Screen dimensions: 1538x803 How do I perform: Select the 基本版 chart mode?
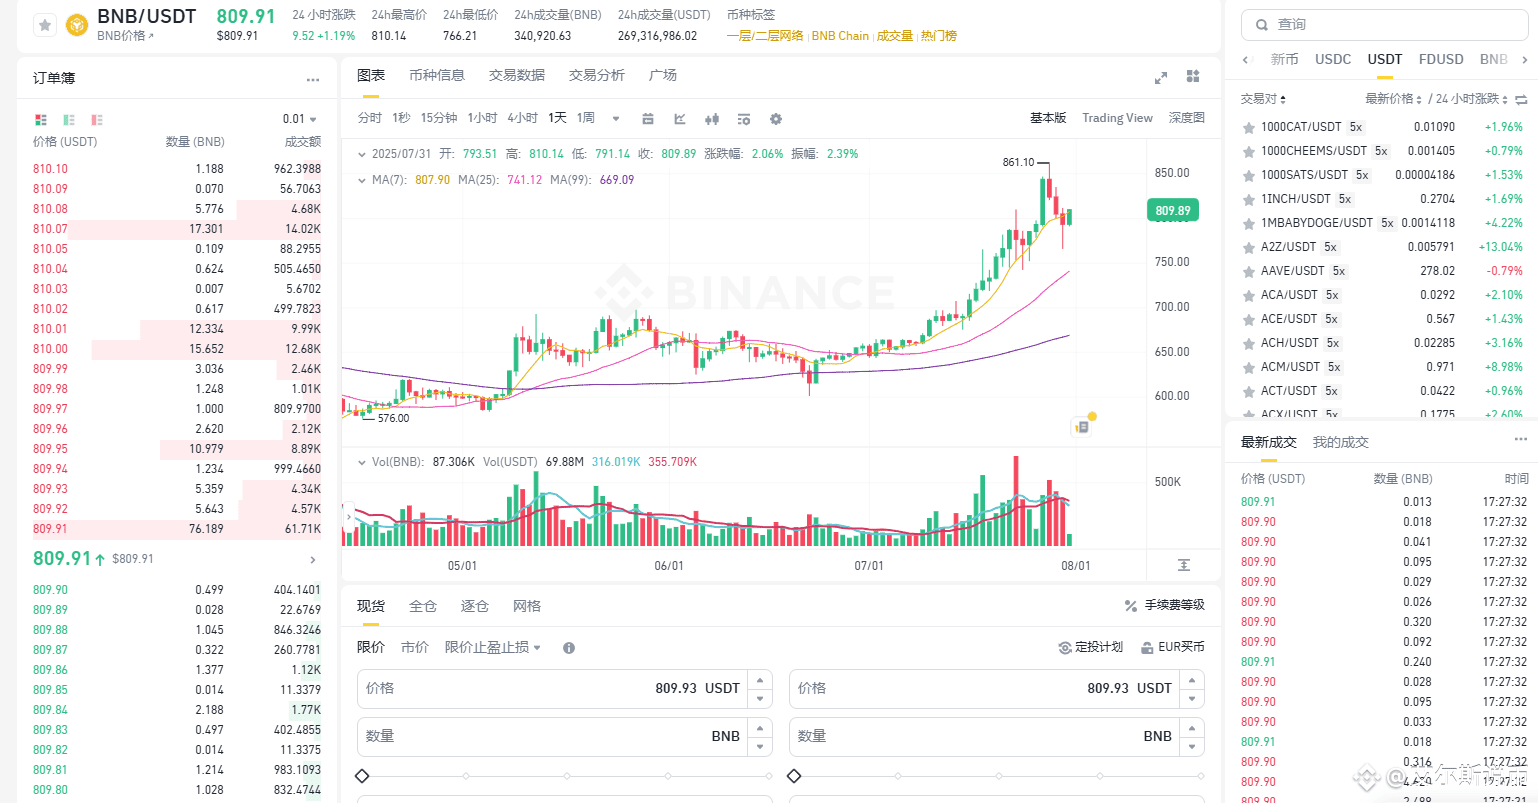tap(1048, 118)
